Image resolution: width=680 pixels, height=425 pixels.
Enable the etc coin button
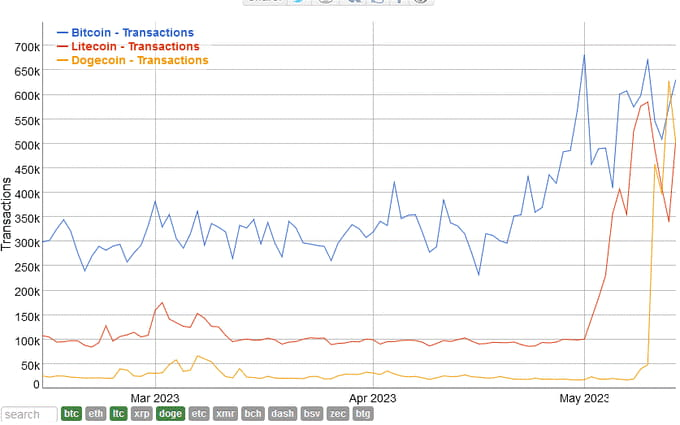pos(199,414)
